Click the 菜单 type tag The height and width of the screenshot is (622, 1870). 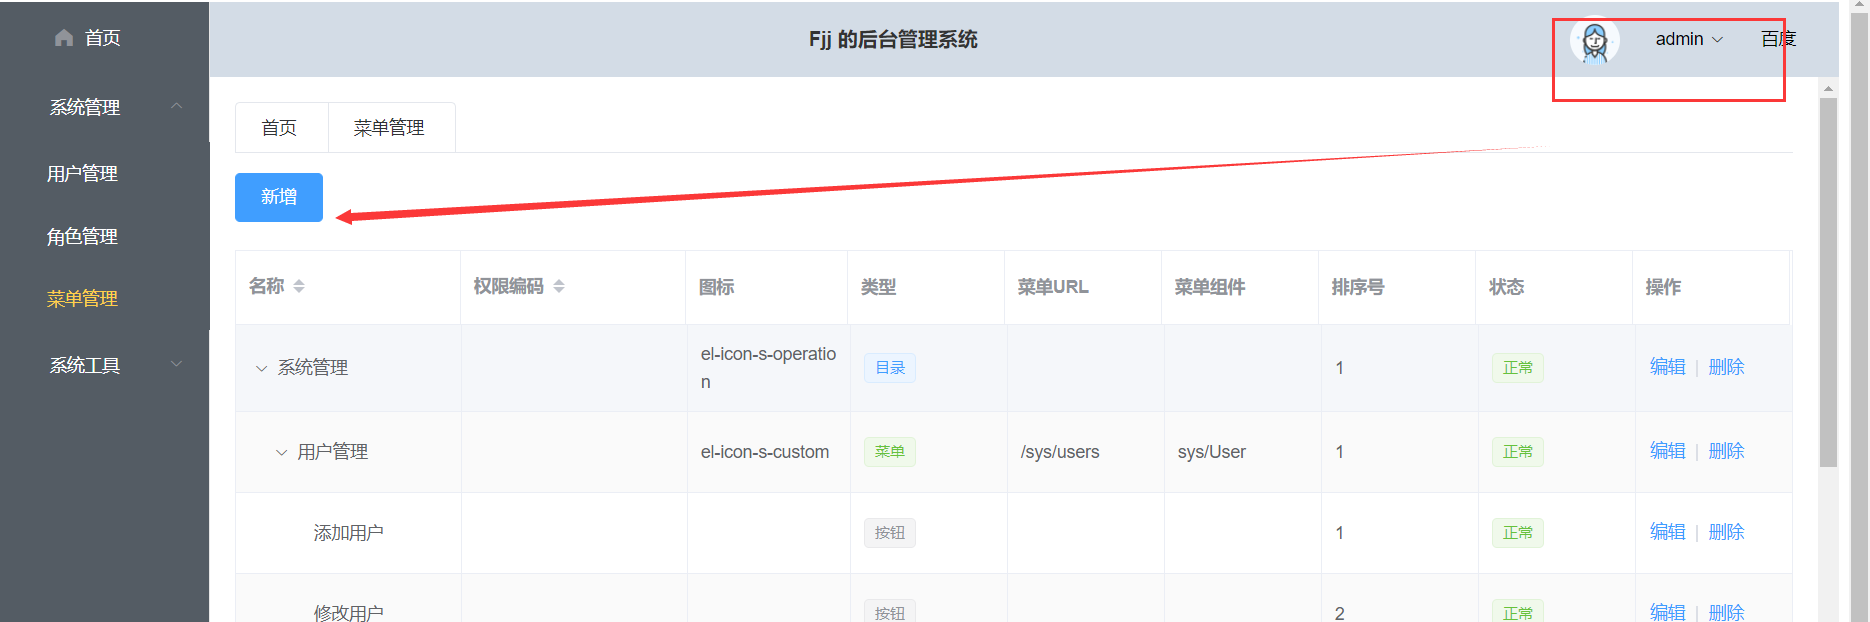coord(890,452)
